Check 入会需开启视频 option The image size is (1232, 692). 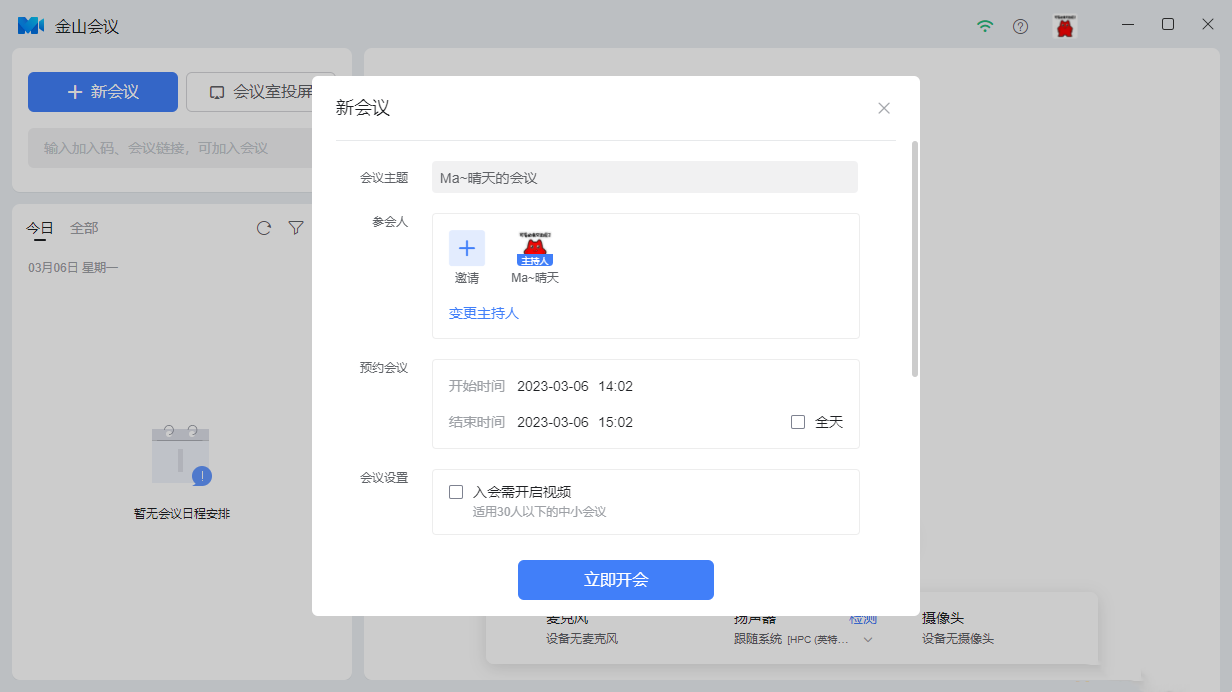(x=456, y=492)
